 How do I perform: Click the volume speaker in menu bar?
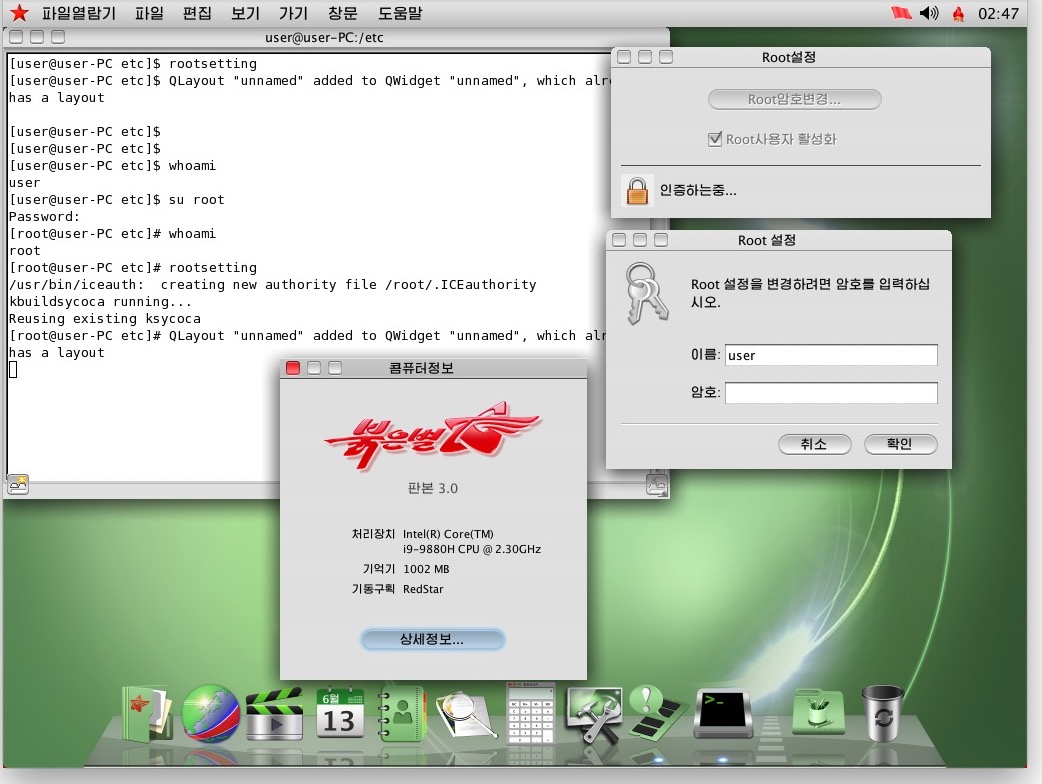tap(929, 13)
